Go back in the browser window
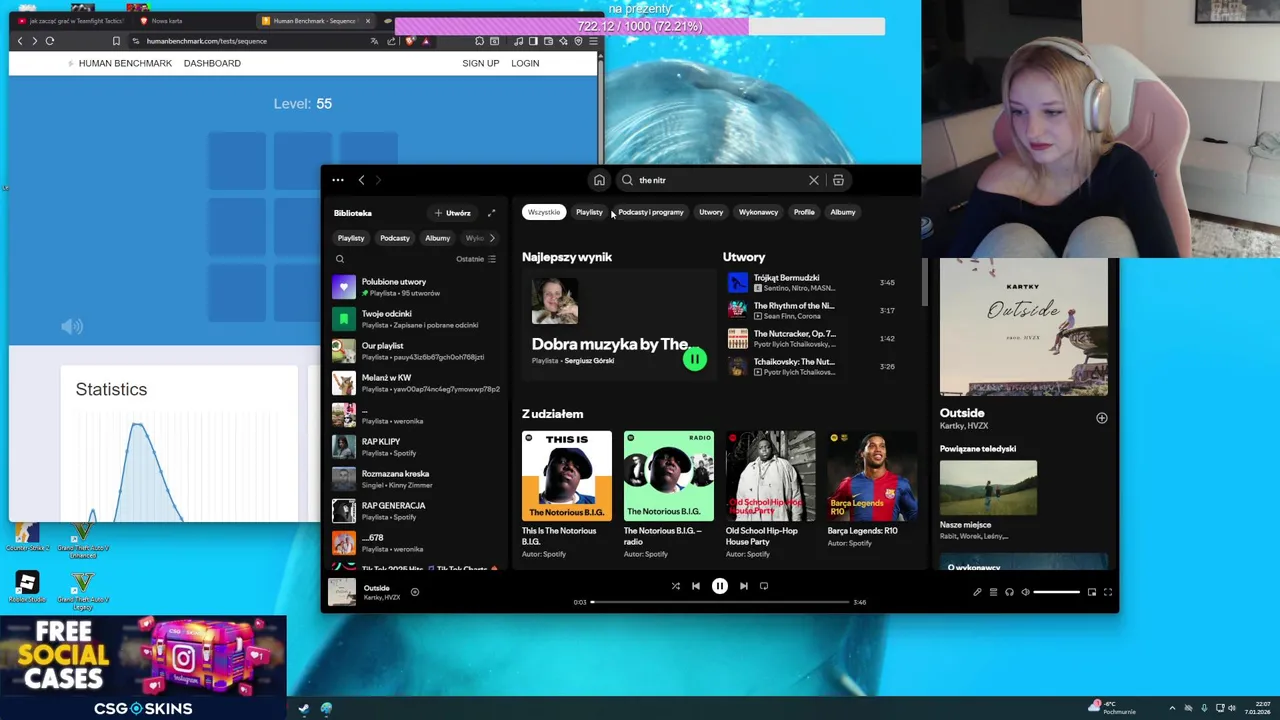The width and height of the screenshot is (1280, 720). tap(19, 41)
